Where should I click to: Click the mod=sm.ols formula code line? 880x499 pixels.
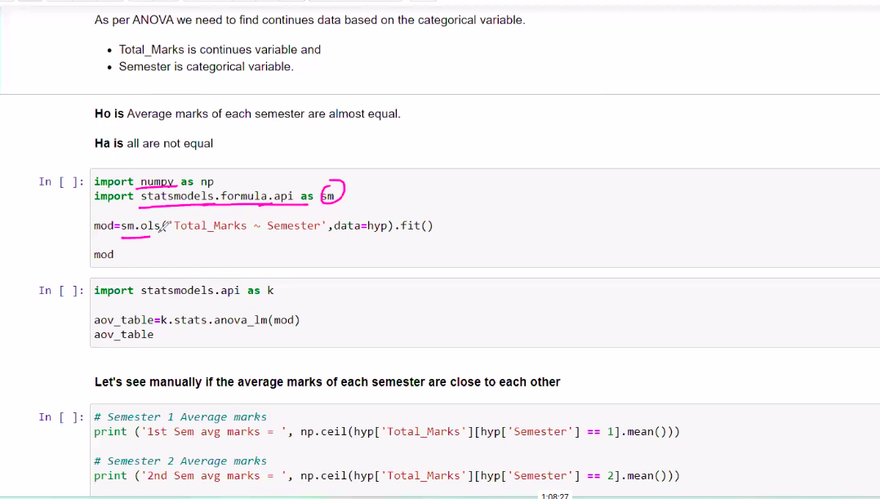[x=263, y=226]
